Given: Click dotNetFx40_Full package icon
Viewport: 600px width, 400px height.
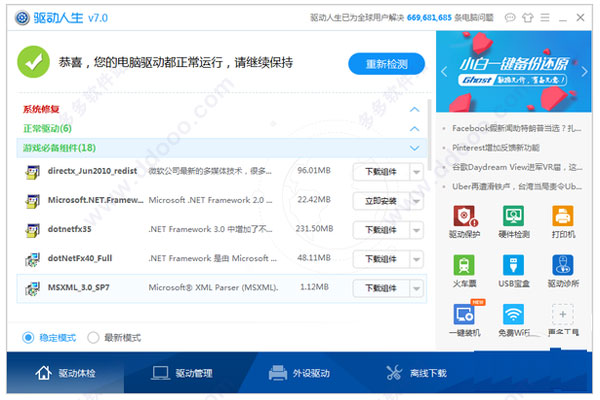Looking at the screenshot, I should coord(33,259).
